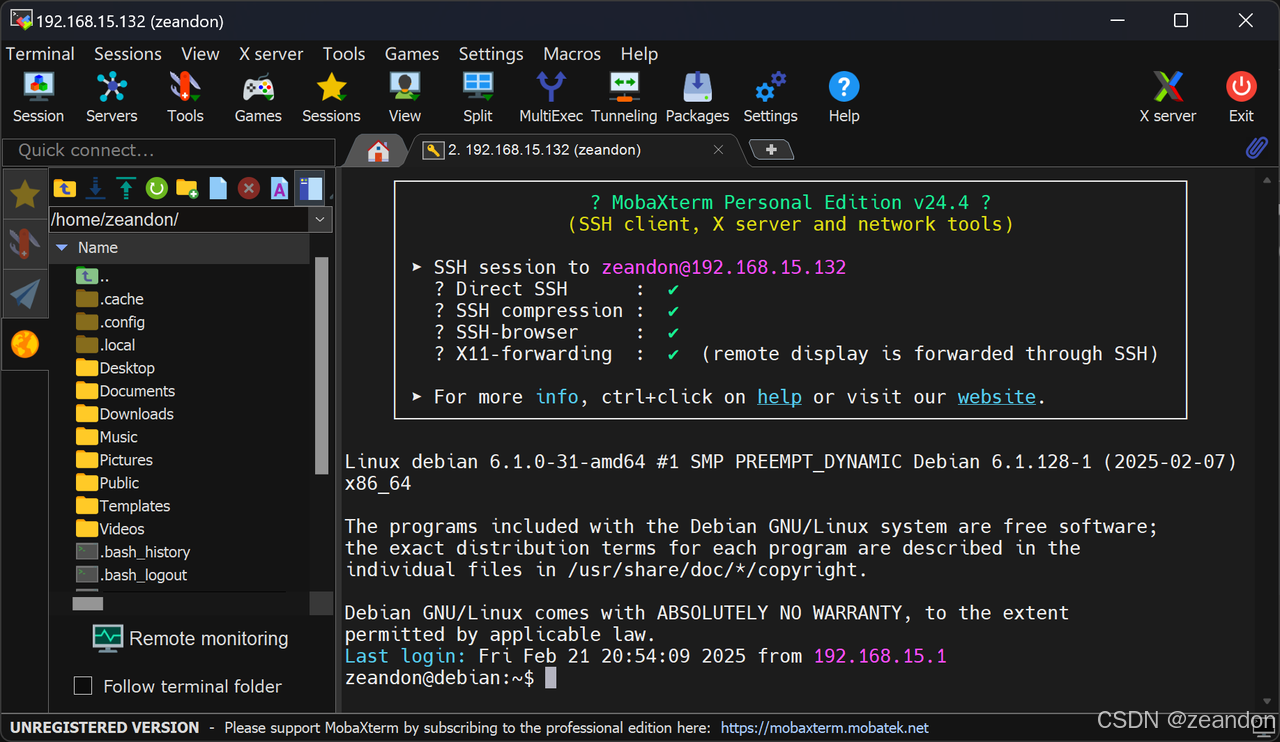
Task: Refresh the remote folder with green icon
Action: (156, 188)
